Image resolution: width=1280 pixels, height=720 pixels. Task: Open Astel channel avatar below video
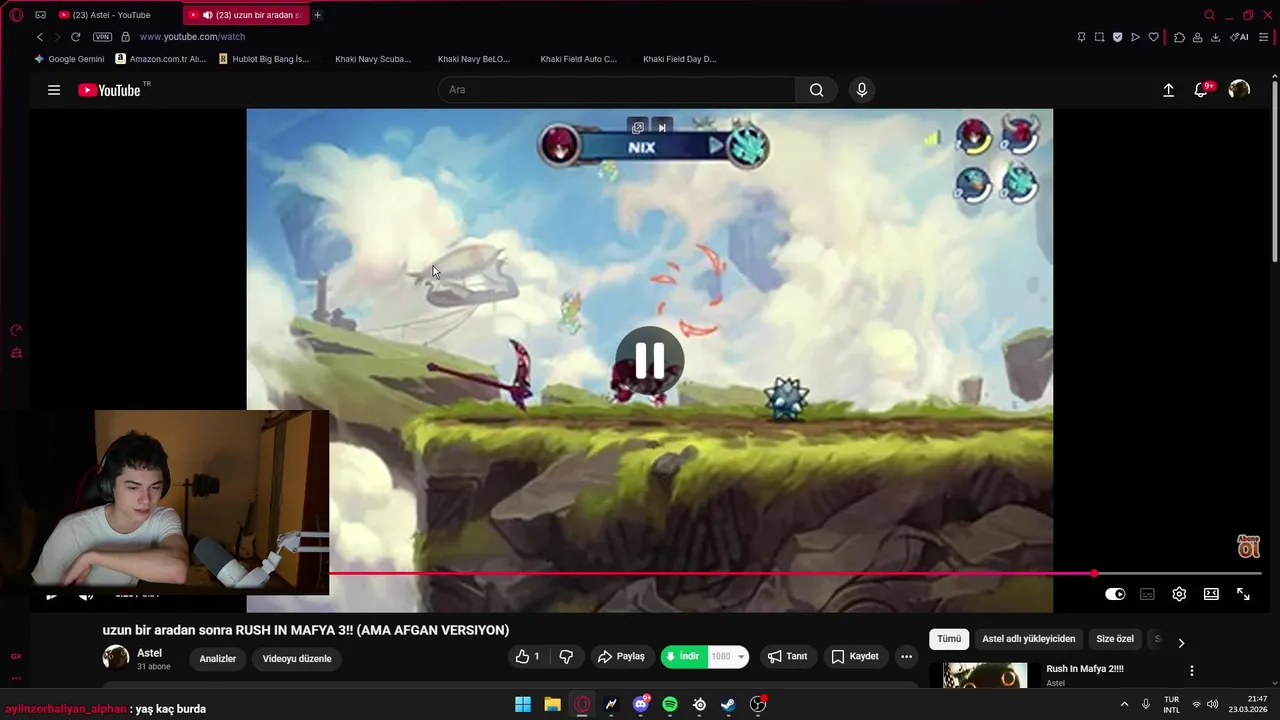point(116,657)
